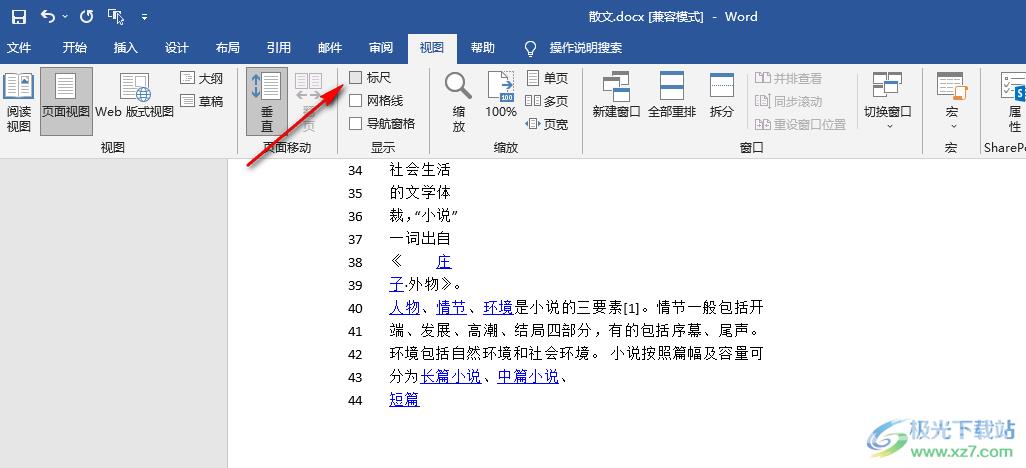The image size is (1026, 468).
Task: Enable the 标尺 ruler checkbox
Action: 355,78
